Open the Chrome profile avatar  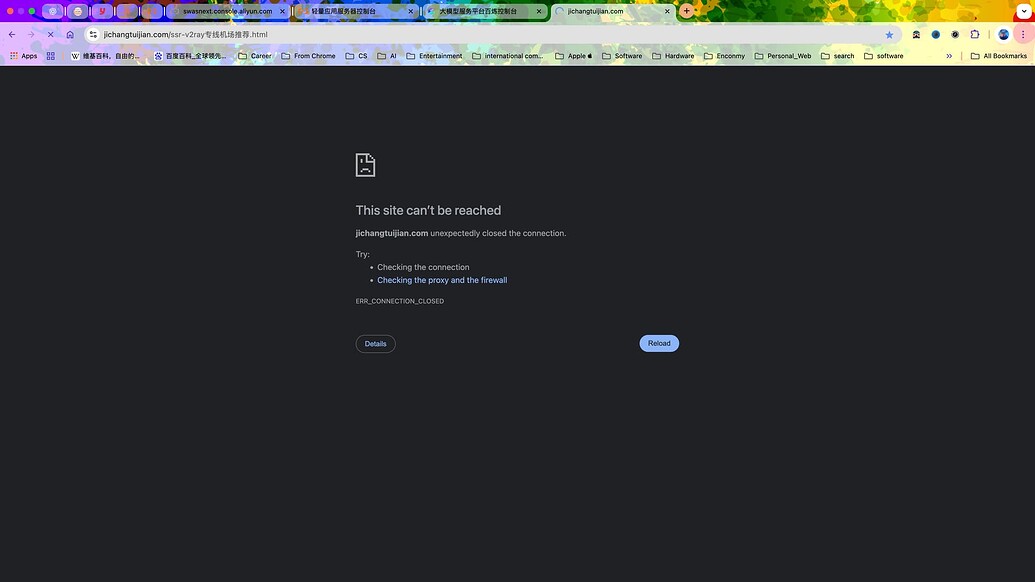(x=1003, y=34)
